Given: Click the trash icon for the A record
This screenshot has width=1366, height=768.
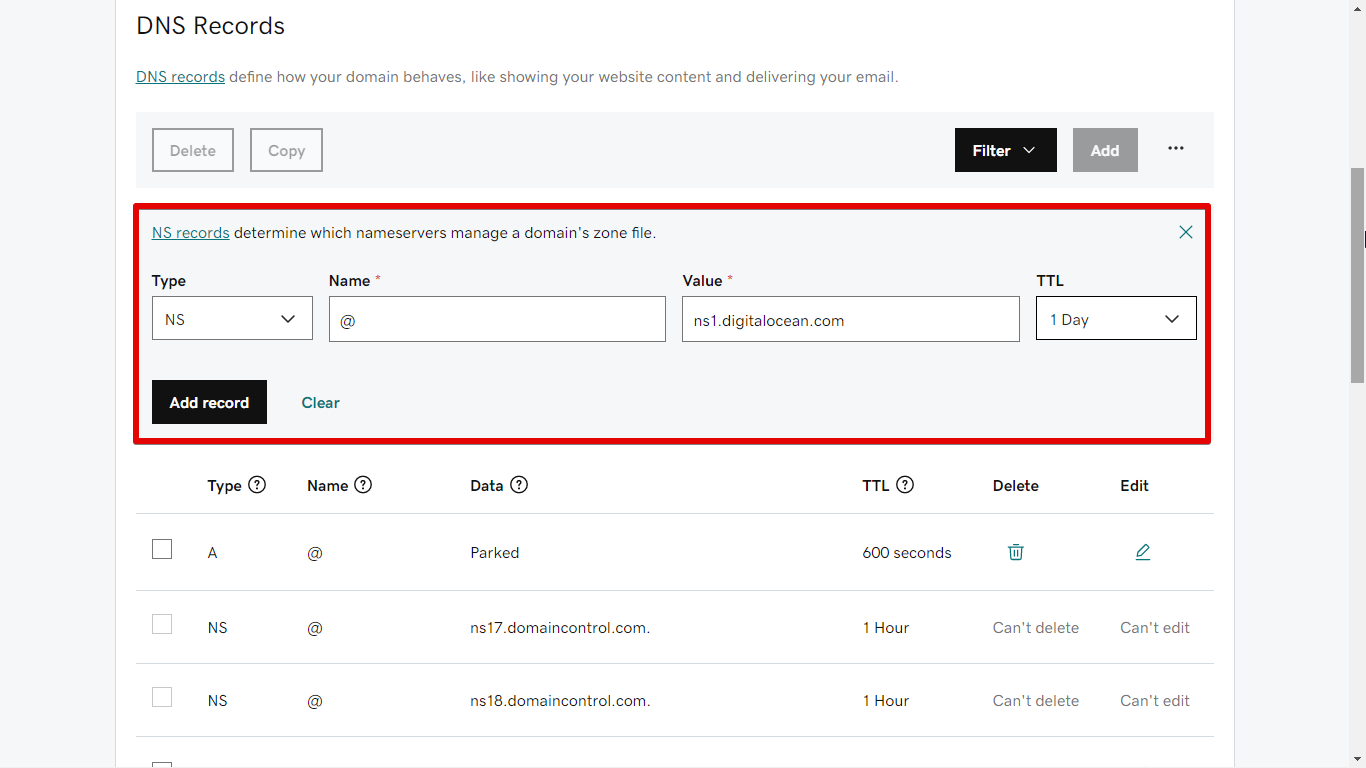Looking at the screenshot, I should pos(1015,552).
